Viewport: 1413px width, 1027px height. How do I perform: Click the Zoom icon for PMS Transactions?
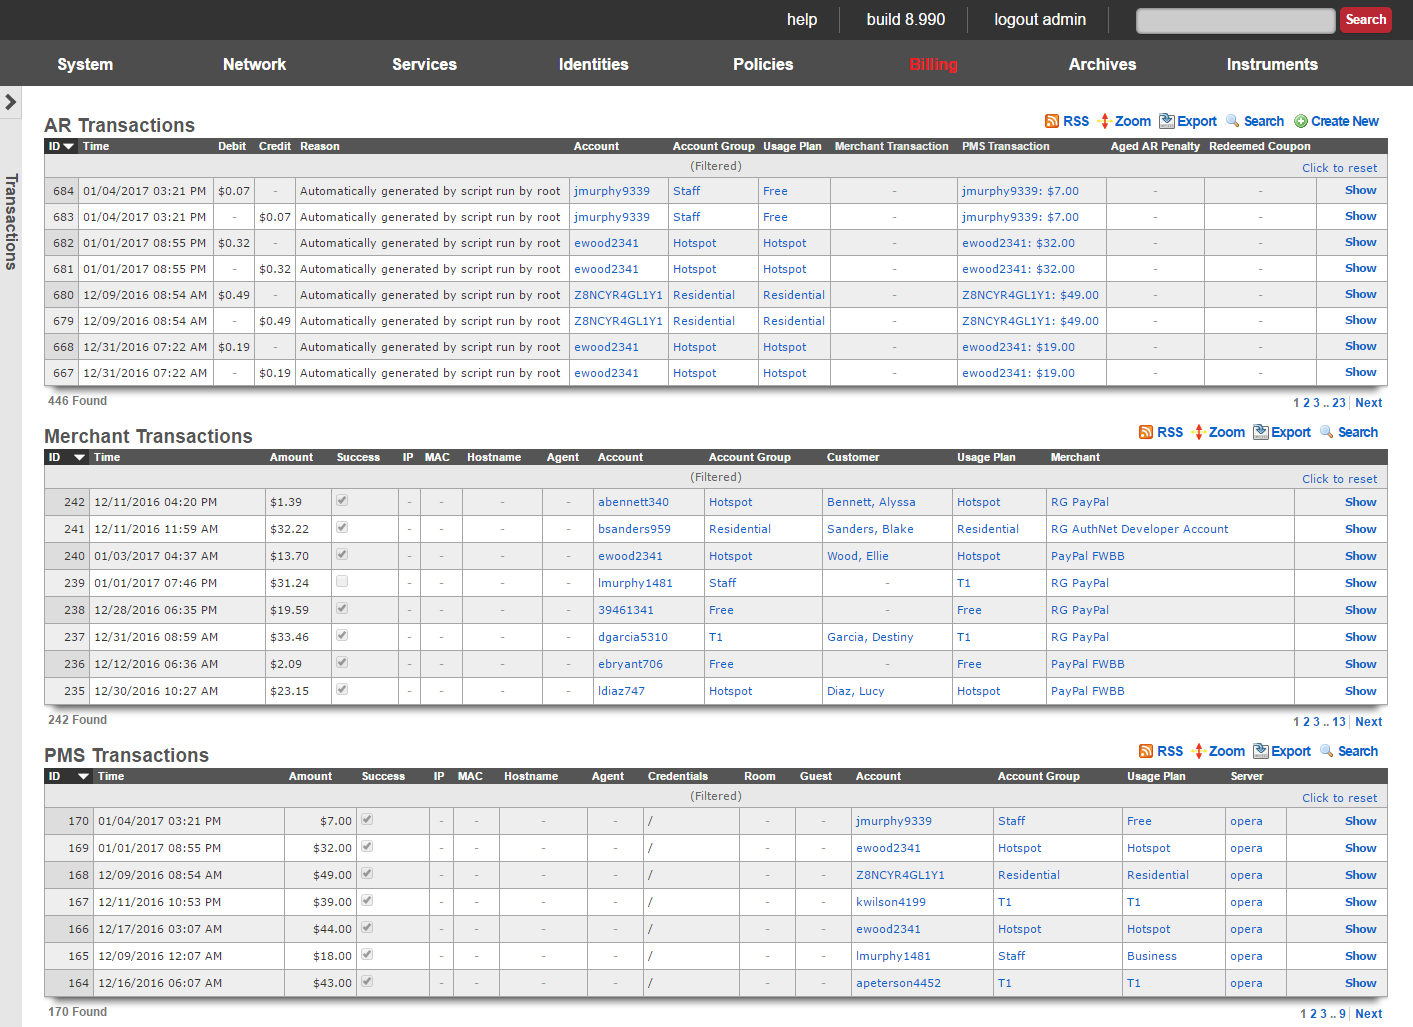[1198, 751]
